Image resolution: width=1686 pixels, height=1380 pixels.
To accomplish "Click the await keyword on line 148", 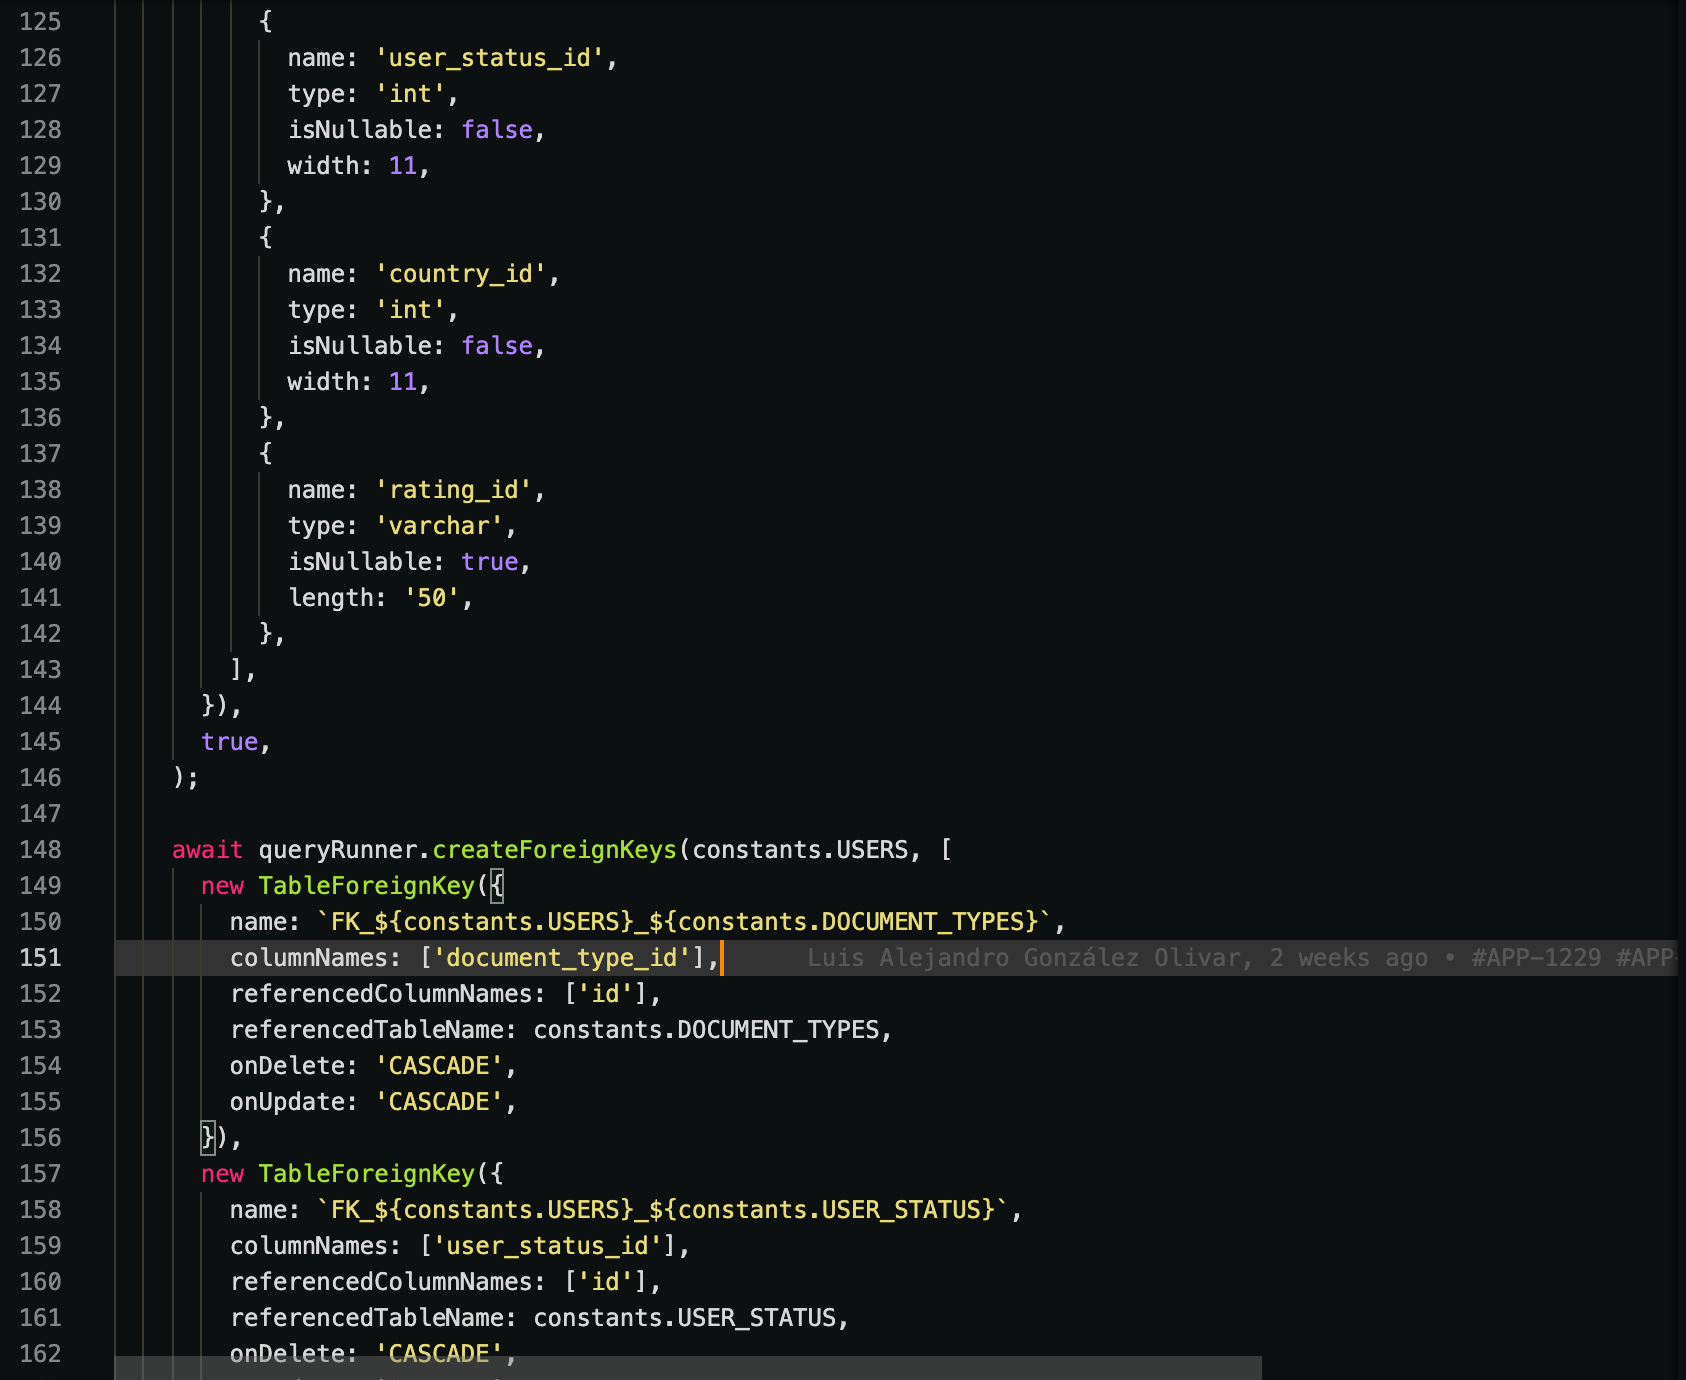I will tap(208, 850).
